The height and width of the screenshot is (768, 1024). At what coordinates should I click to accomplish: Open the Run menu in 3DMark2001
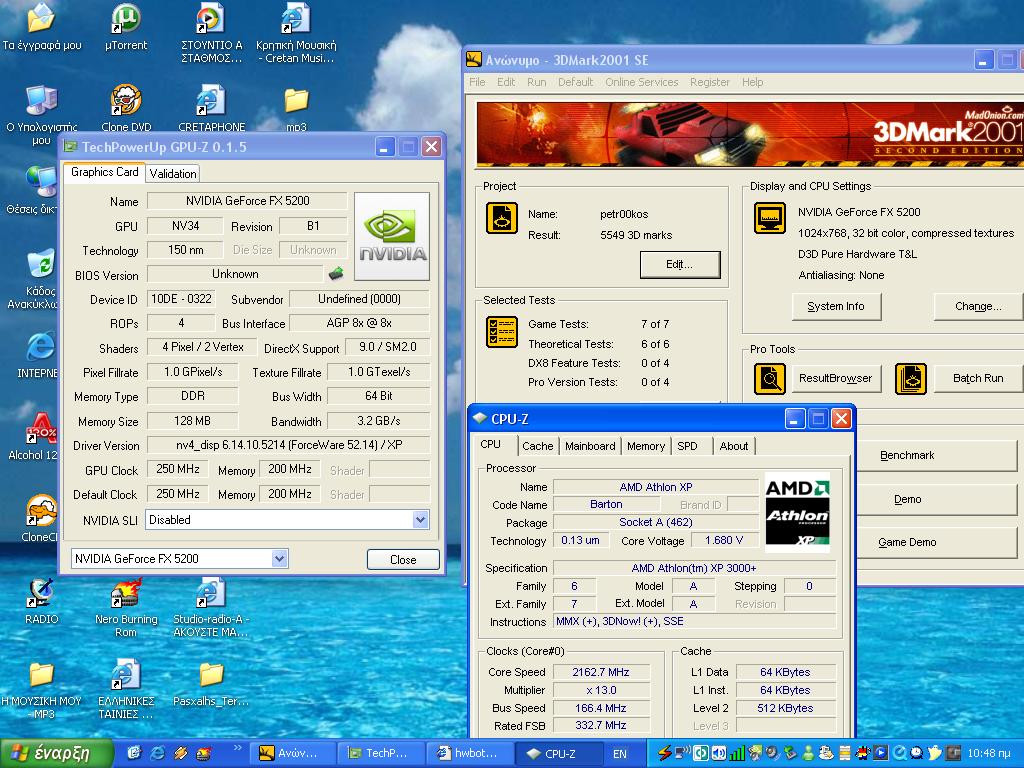537,82
